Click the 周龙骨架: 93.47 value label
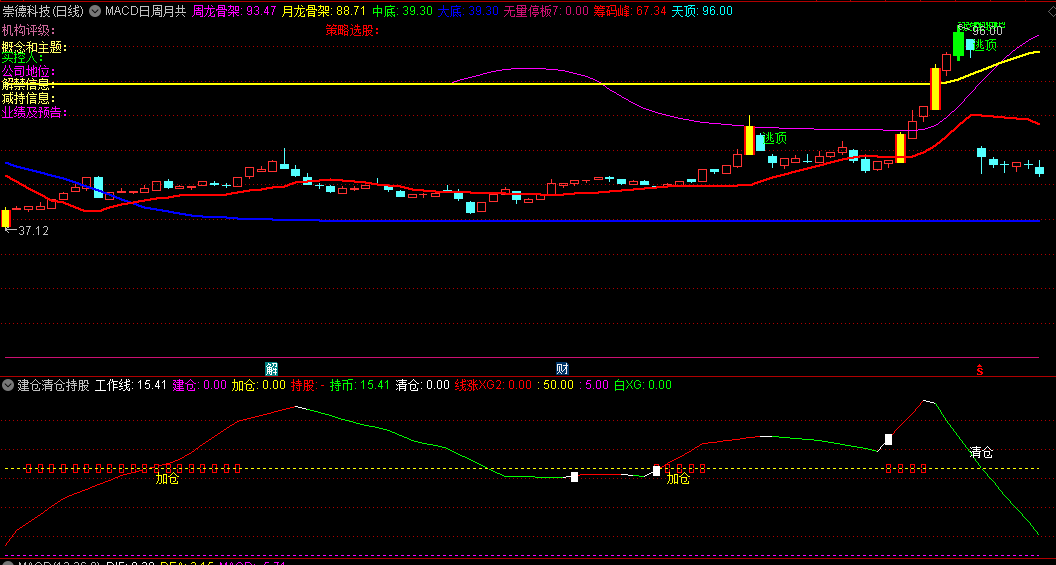 click(234, 11)
